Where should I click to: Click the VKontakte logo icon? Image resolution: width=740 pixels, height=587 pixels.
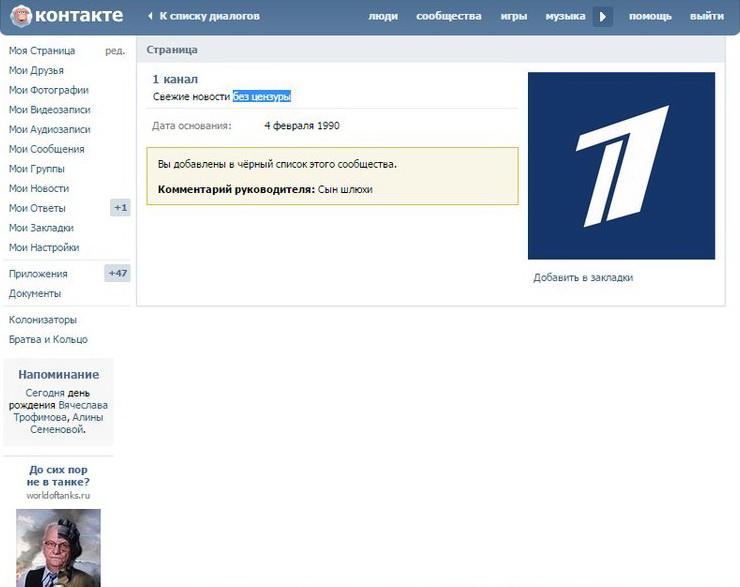[x=21, y=16]
